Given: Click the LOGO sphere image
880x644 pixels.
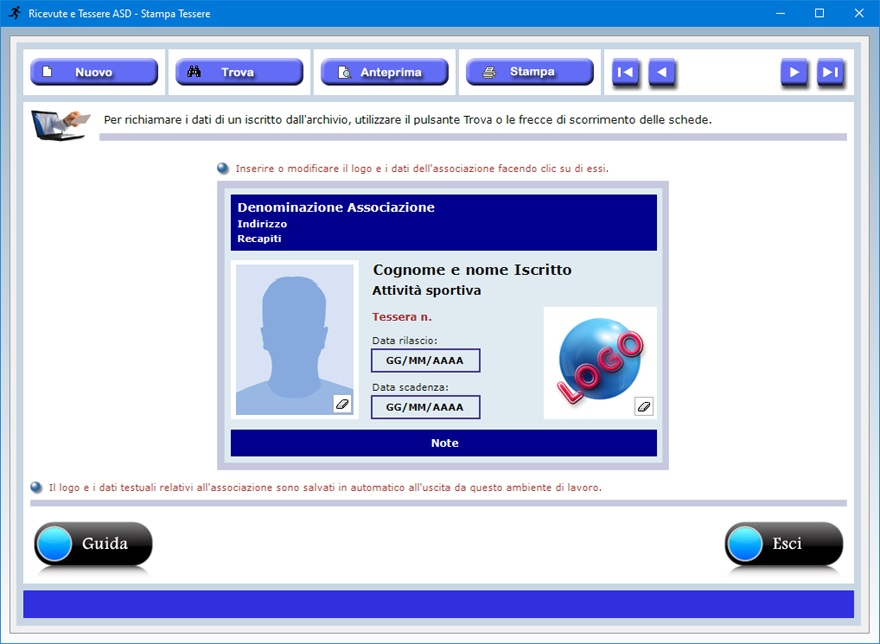Looking at the screenshot, I should pyautogui.click(x=600, y=361).
